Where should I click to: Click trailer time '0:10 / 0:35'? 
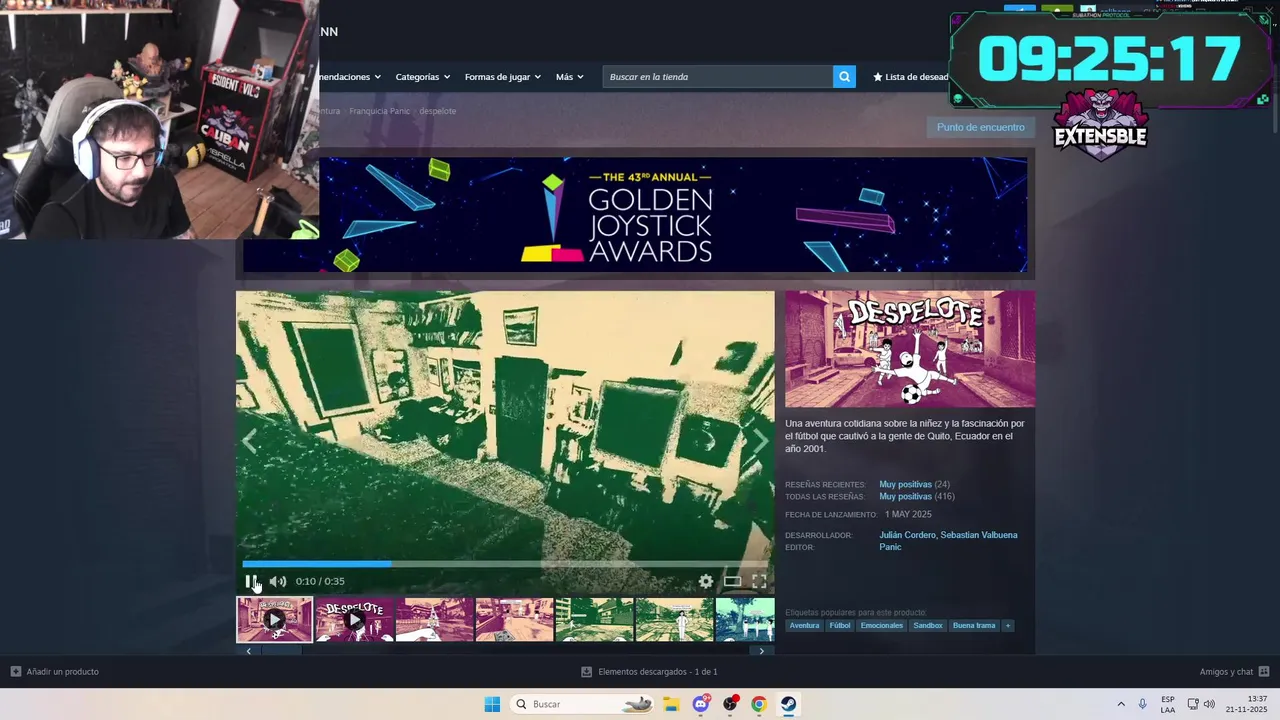320,581
